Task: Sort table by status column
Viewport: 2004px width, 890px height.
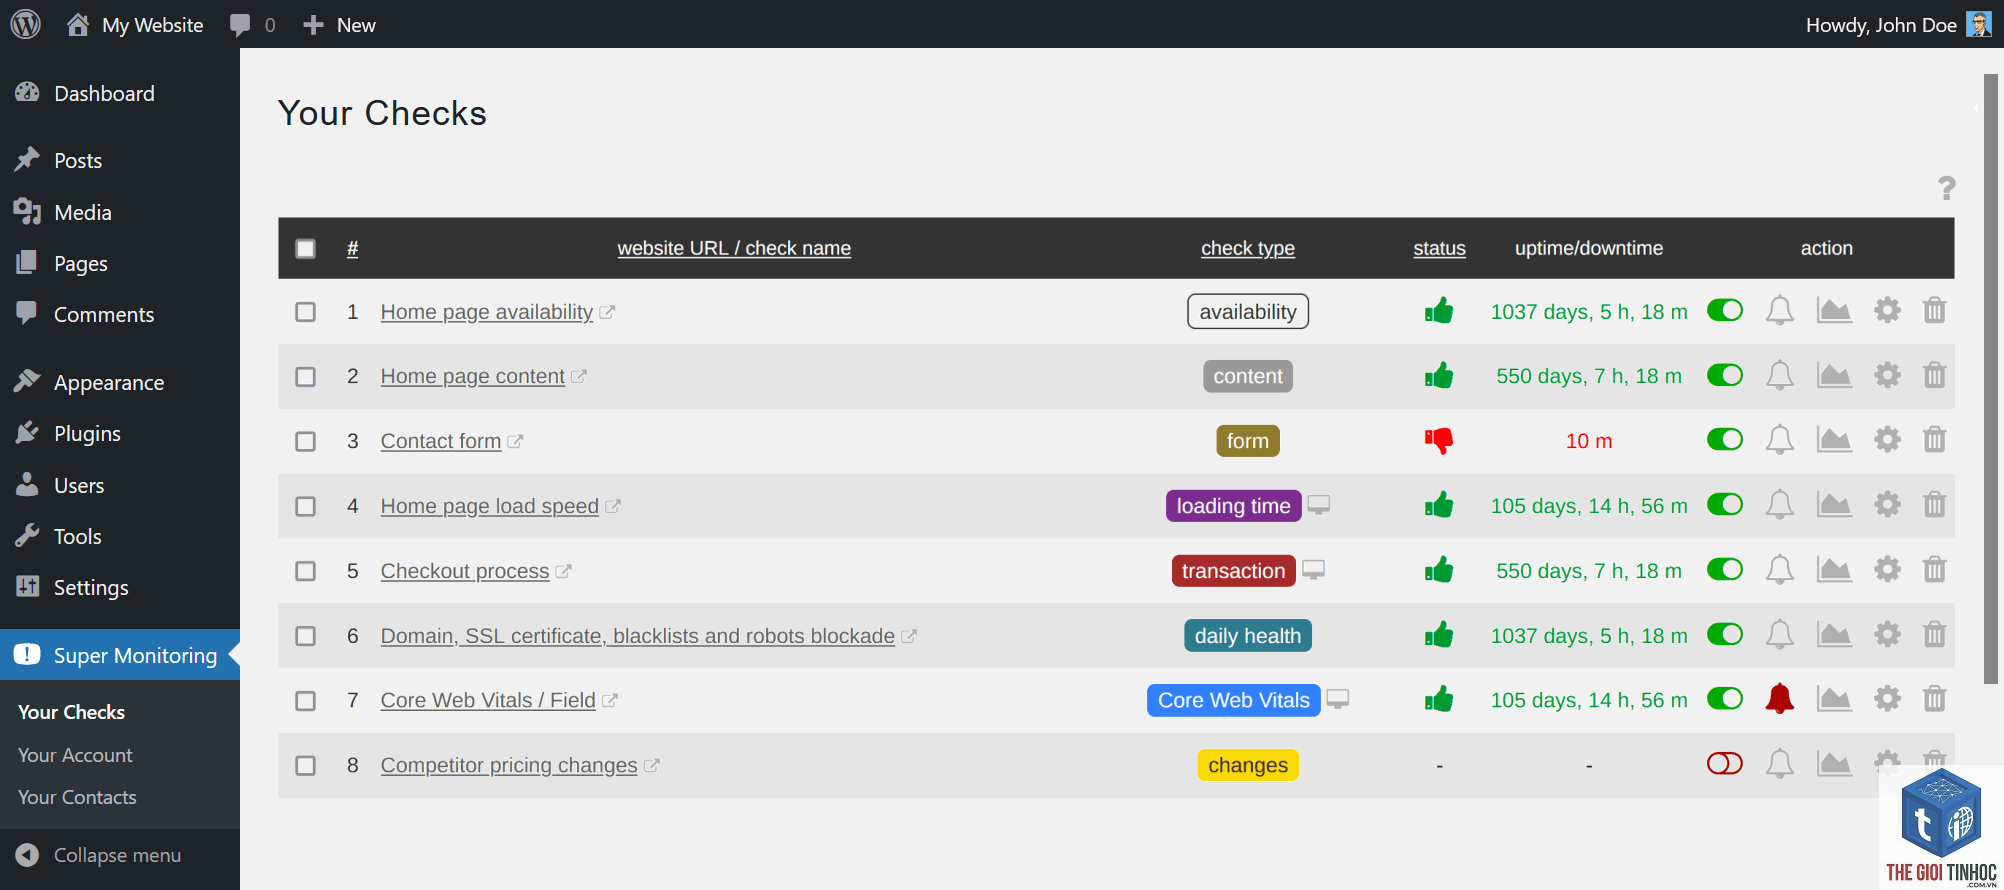Action: click(1439, 248)
